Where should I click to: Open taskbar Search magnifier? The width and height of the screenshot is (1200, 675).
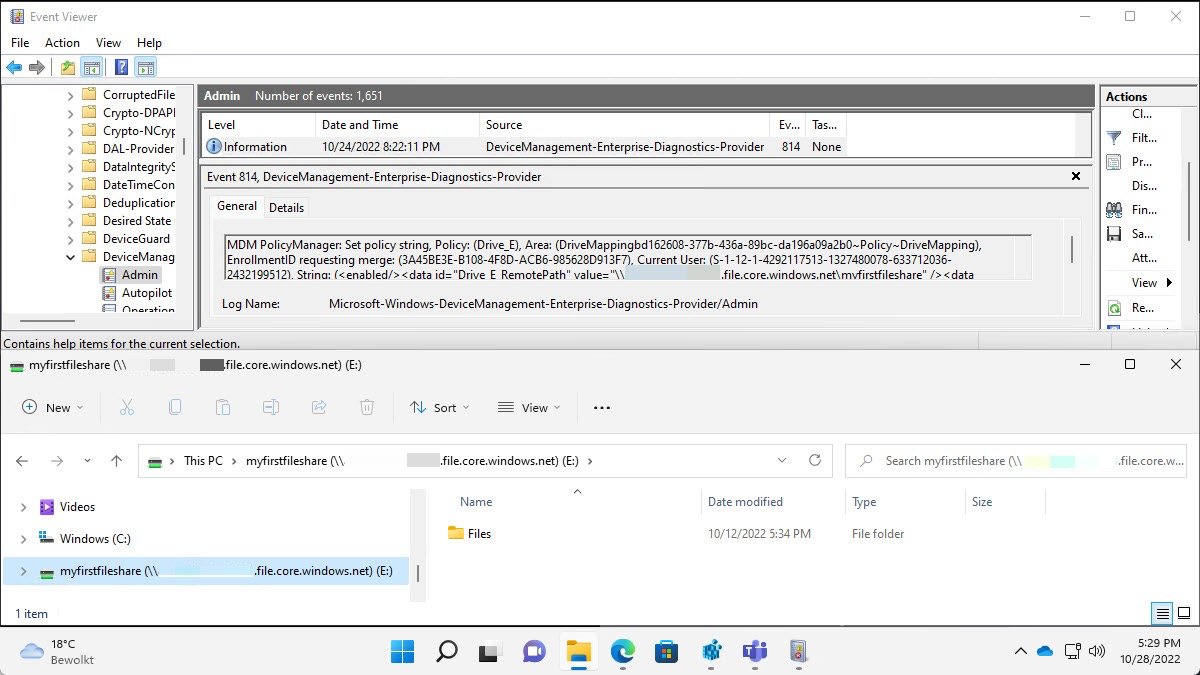pyautogui.click(x=447, y=652)
